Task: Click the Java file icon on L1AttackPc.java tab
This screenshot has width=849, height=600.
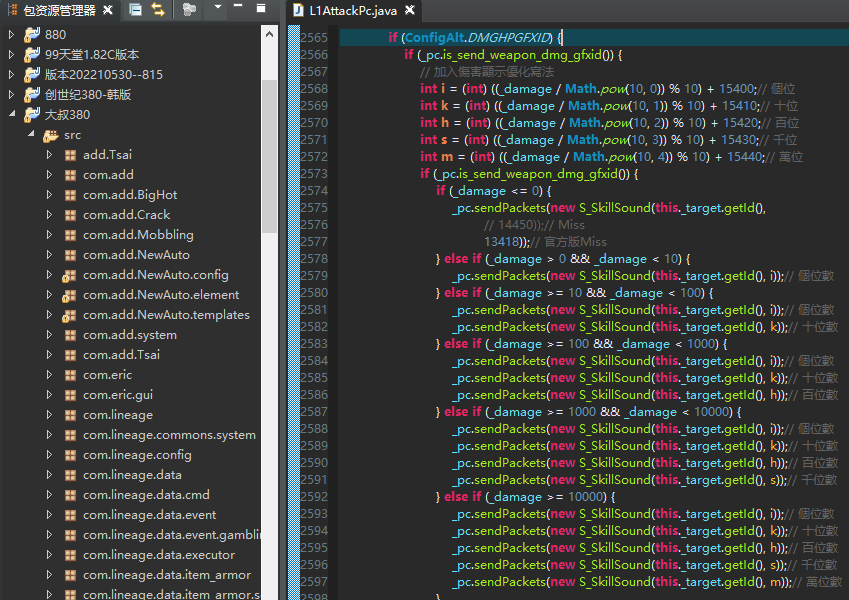Action: click(298, 10)
